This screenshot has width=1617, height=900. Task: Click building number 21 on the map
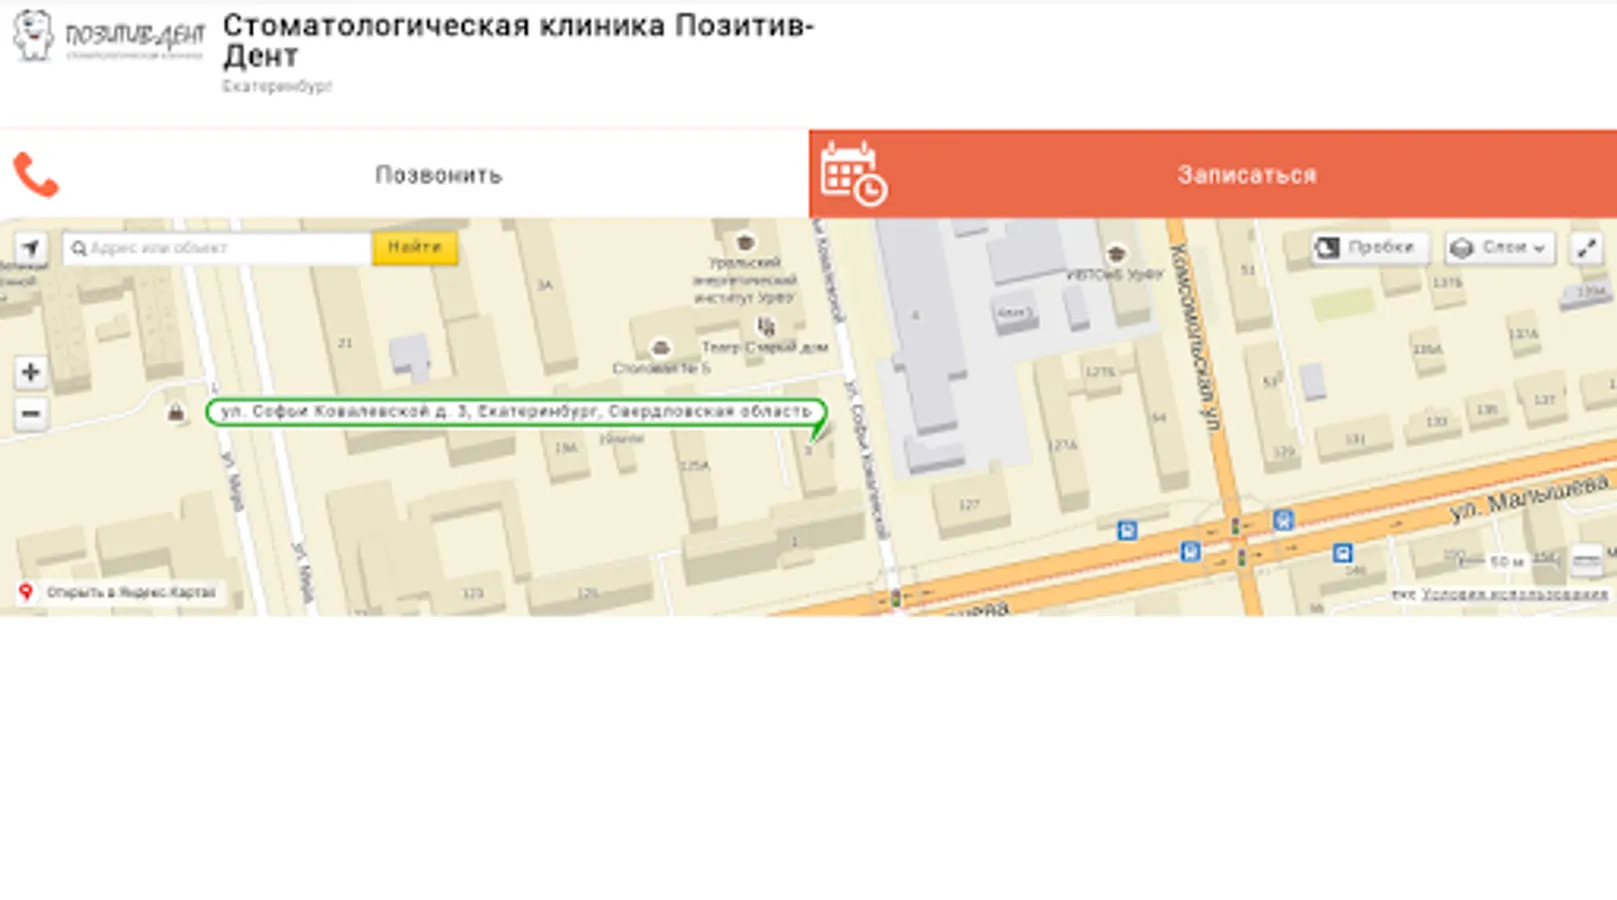click(345, 343)
